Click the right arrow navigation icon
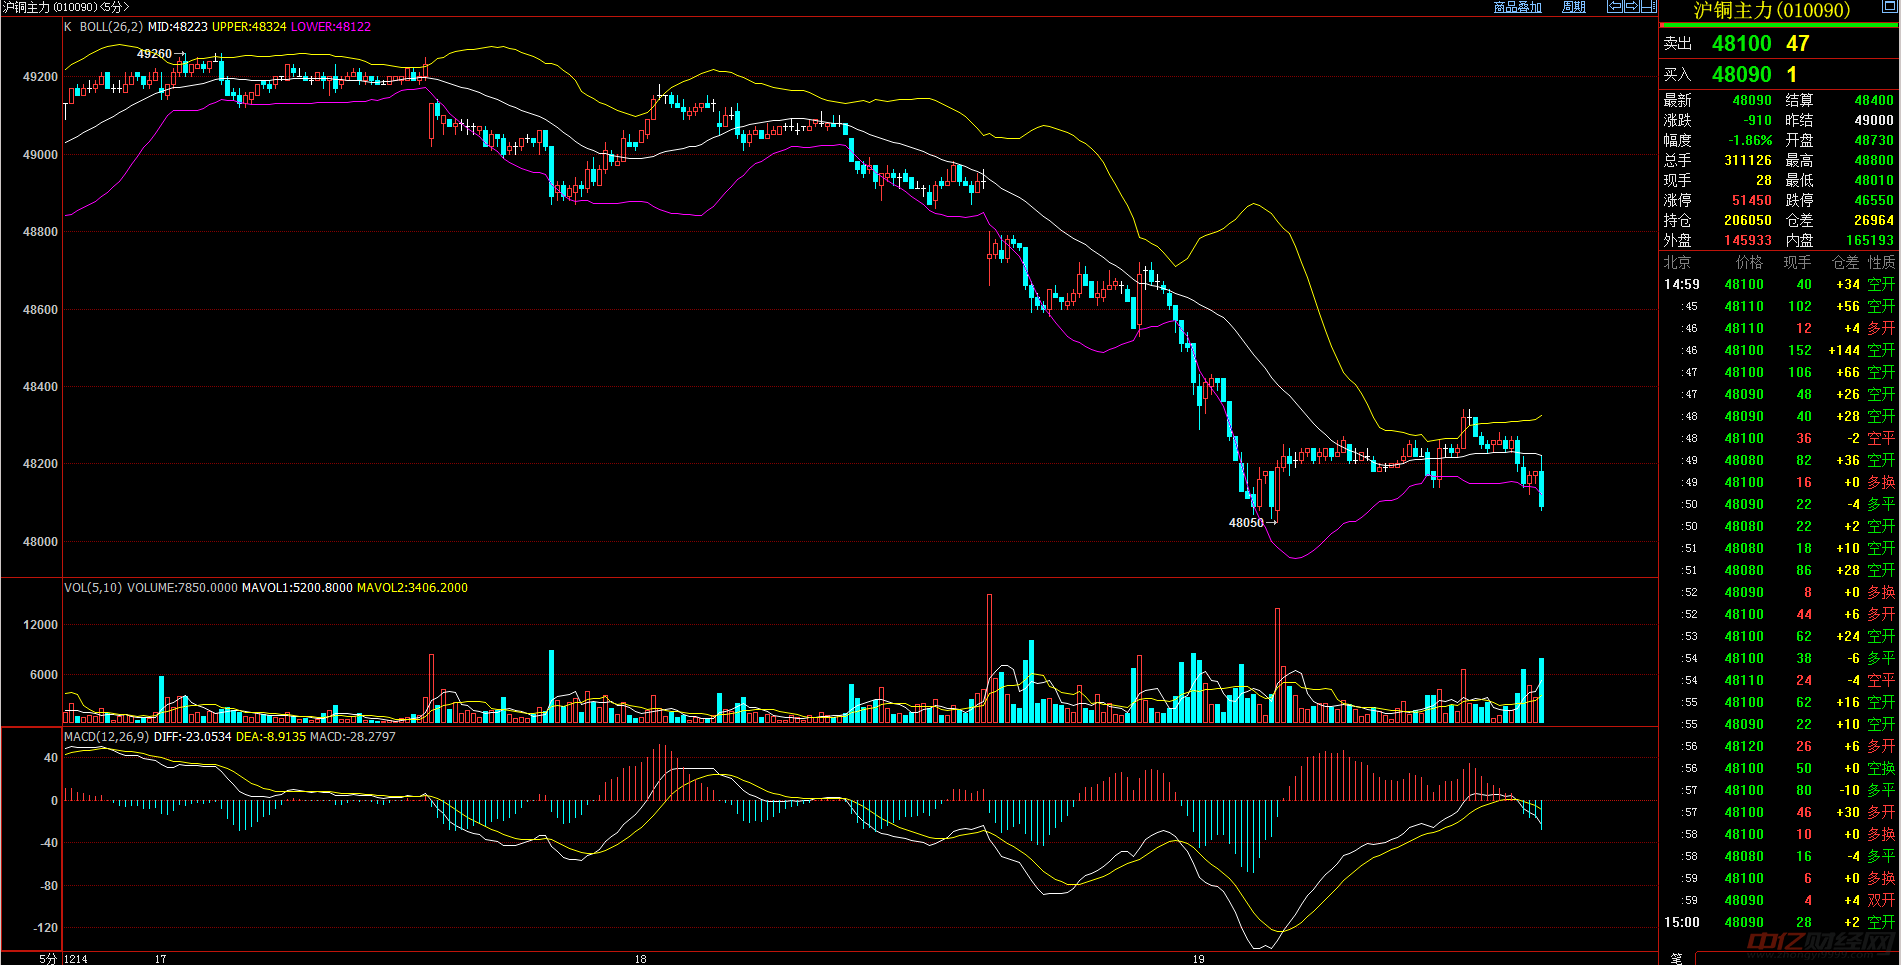Image resolution: width=1901 pixels, height=965 pixels. coord(1632,7)
